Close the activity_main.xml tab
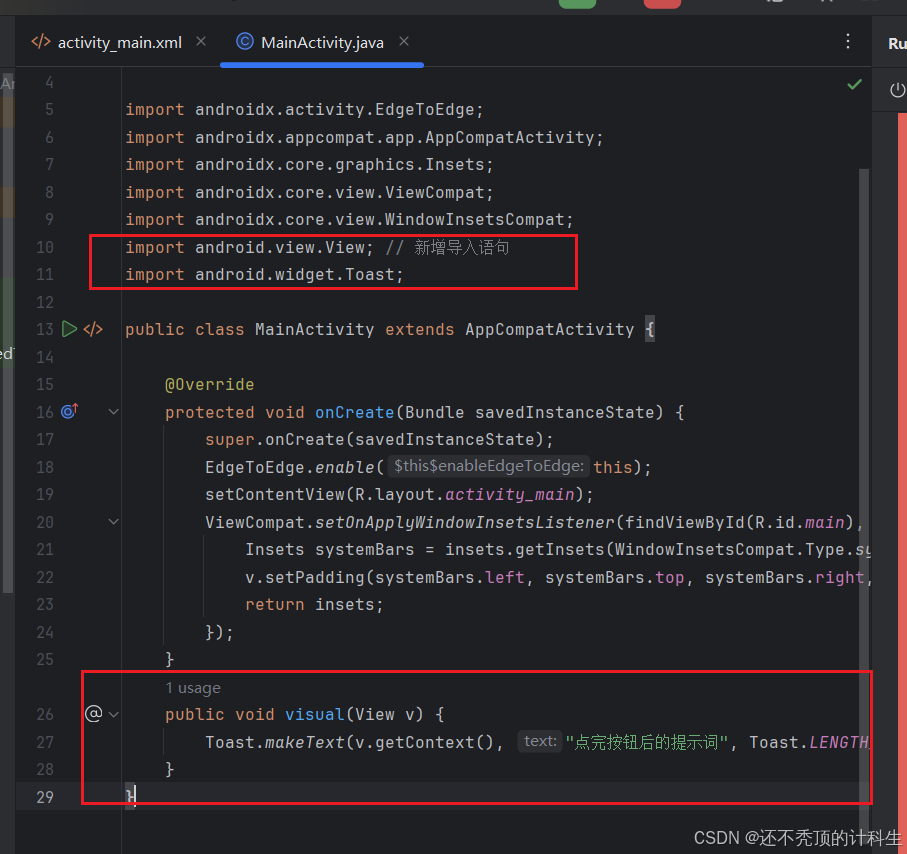The height and width of the screenshot is (854, 907). (x=201, y=42)
